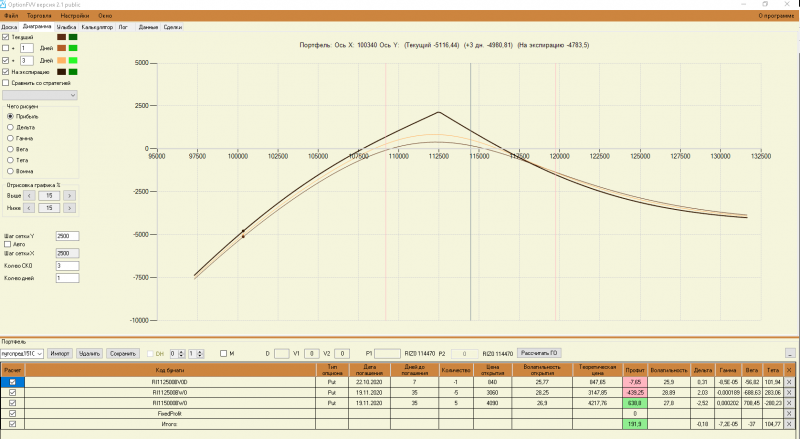Enable the +1 Дней curve checkbox

pyautogui.click(x=6, y=48)
